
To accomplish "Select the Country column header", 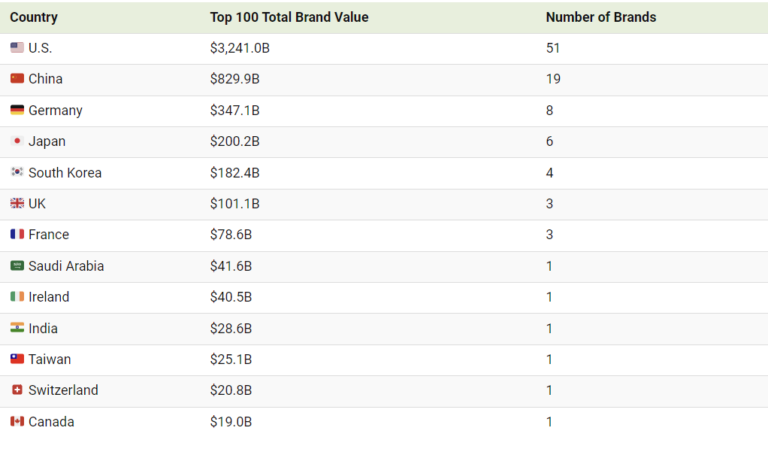I will 34,17.
